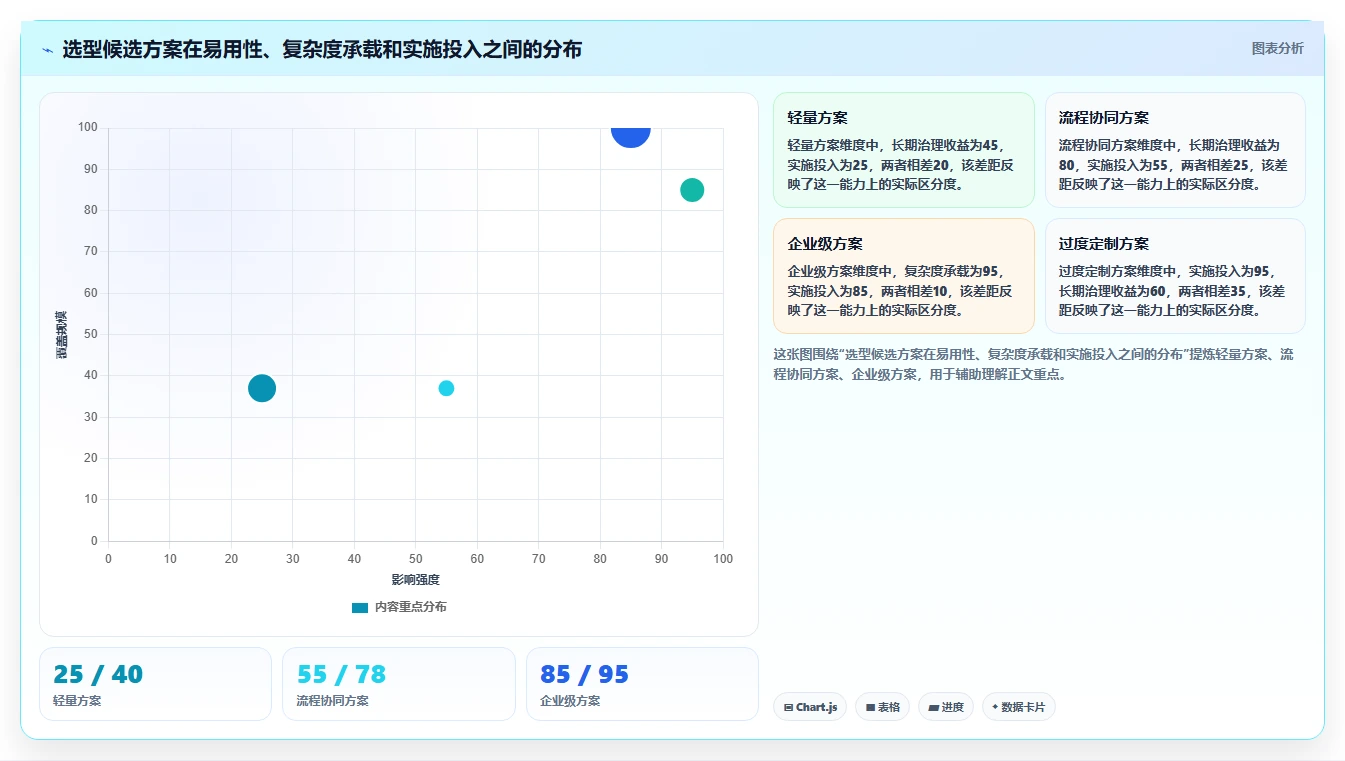Click the 轻量方案 card description text

tap(901, 164)
